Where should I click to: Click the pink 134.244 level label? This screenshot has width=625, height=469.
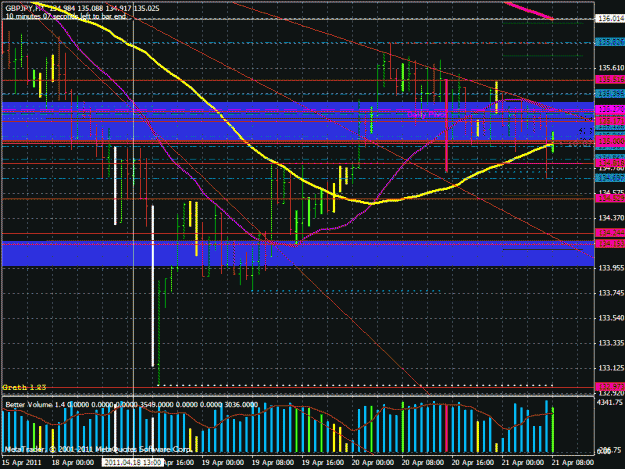610,233
